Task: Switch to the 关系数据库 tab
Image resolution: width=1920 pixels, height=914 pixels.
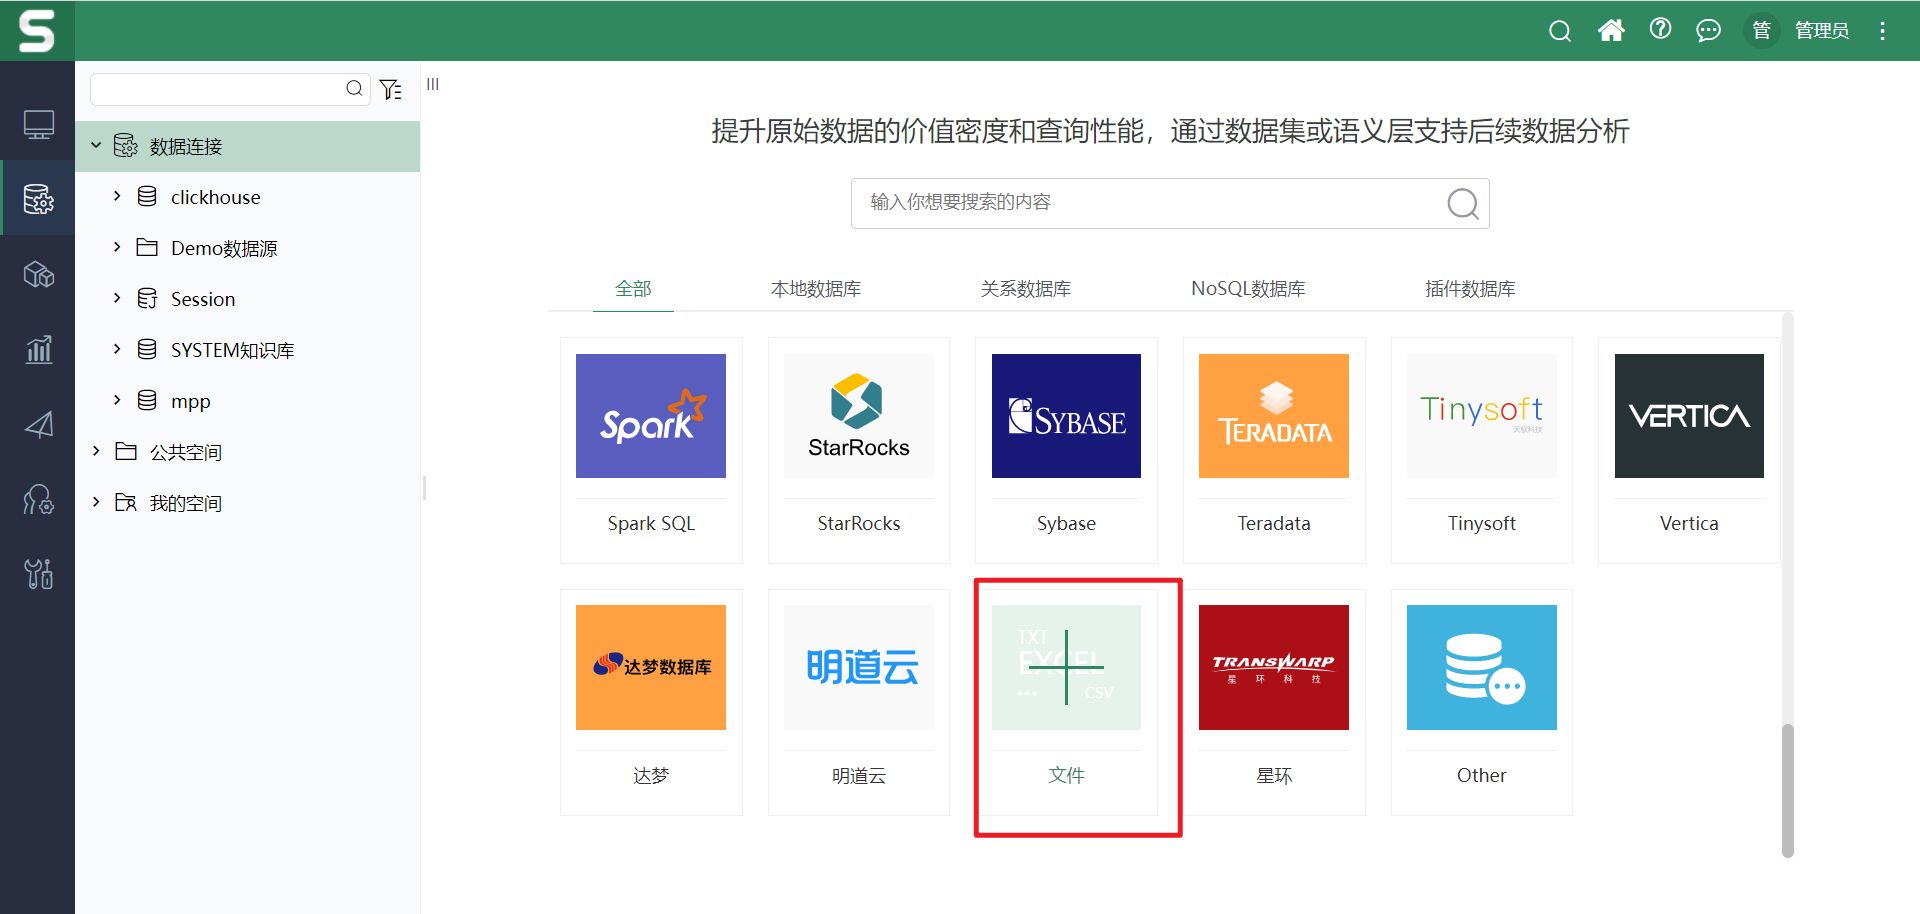Action: (1026, 289)
